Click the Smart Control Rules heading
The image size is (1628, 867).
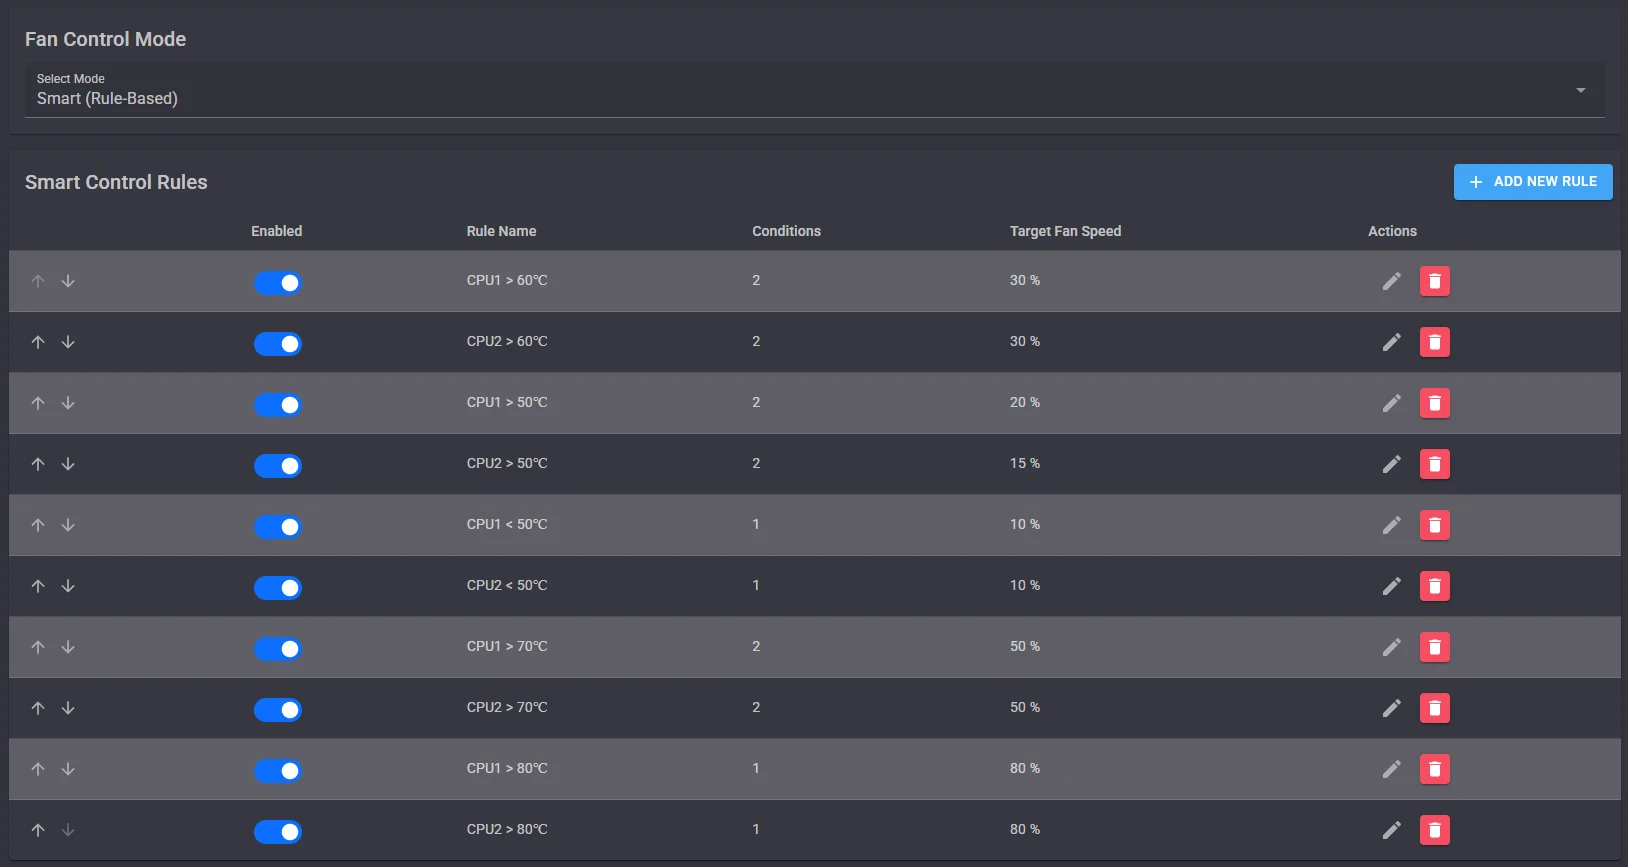click(x=116, y=182)
